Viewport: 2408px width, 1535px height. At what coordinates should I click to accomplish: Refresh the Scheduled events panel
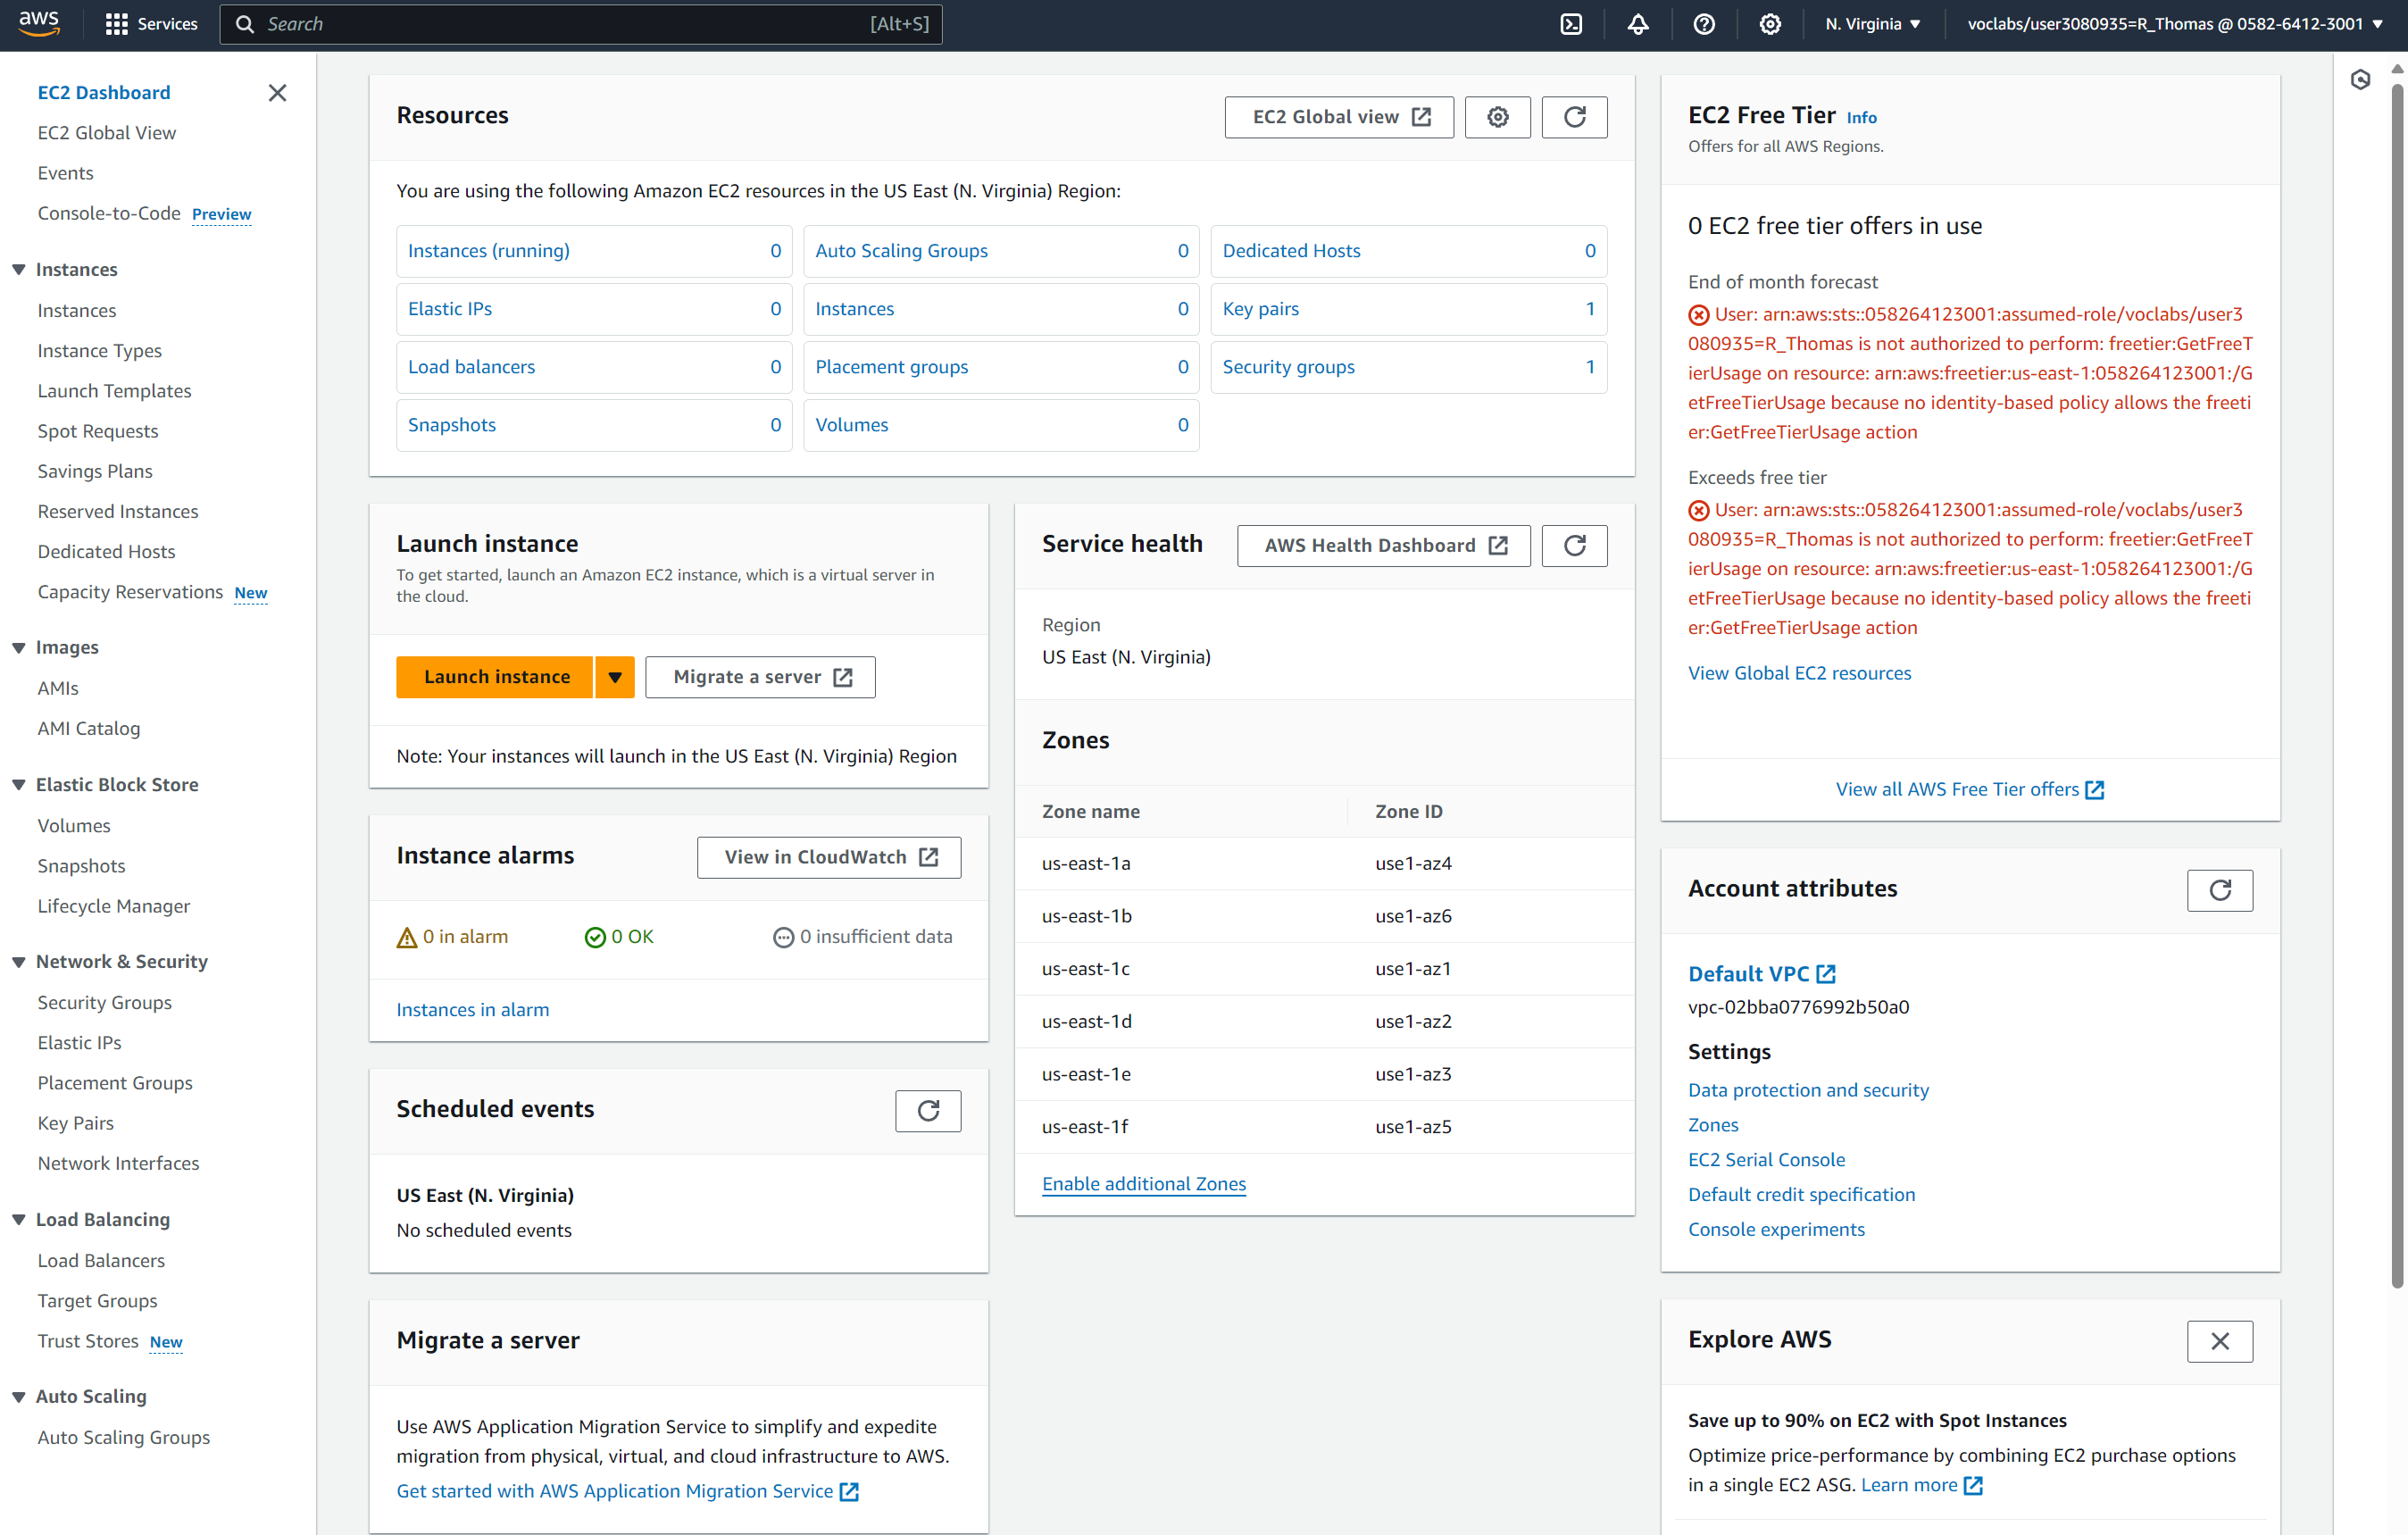(928, 1110)
